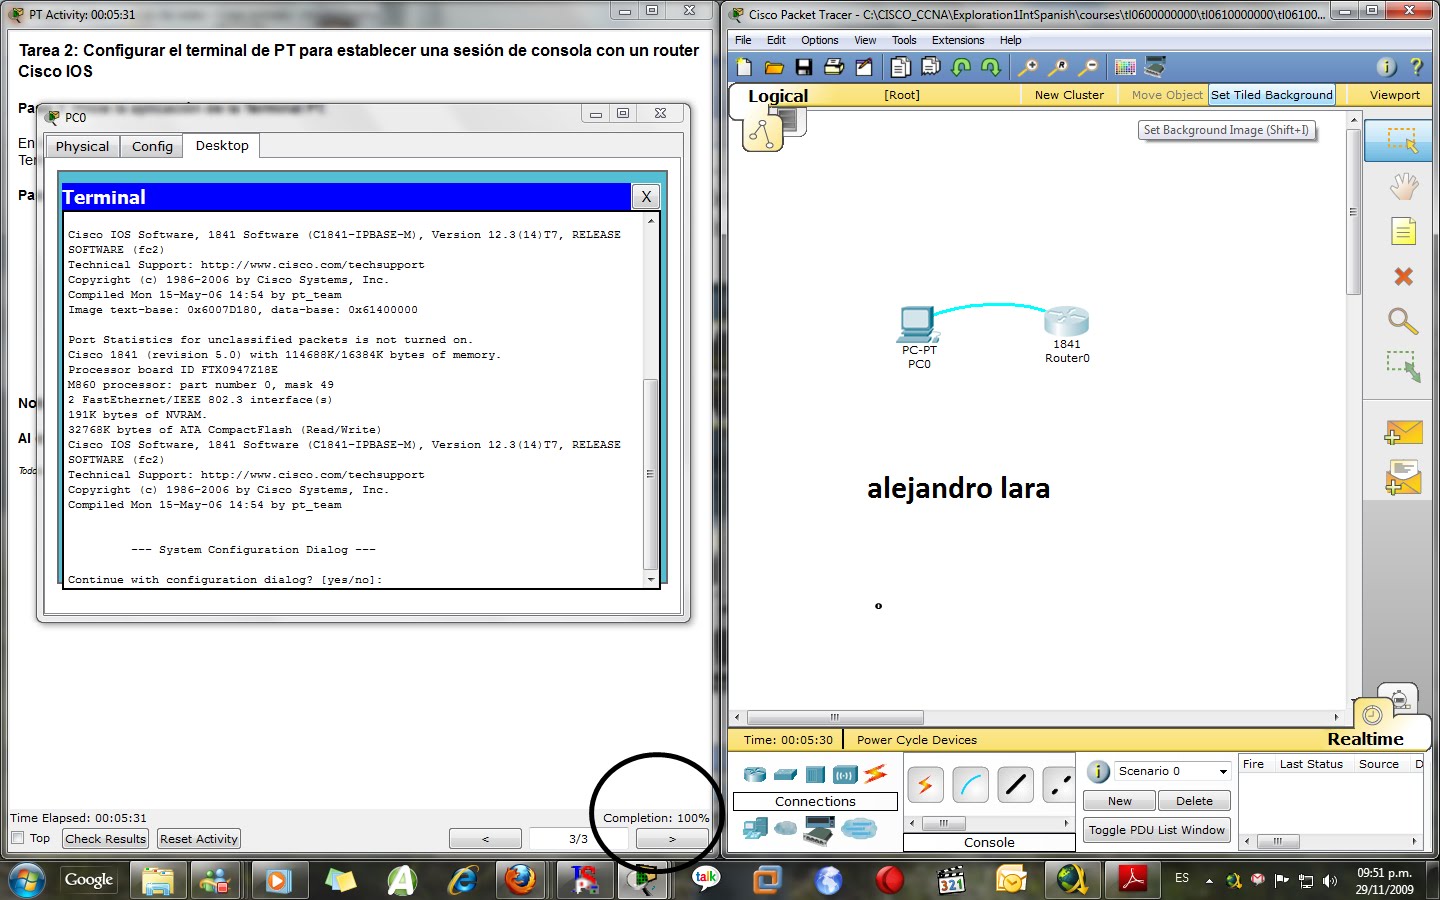The image size is (1440, 900).
Task: Click the Check Results button
Action: [106, 839]
